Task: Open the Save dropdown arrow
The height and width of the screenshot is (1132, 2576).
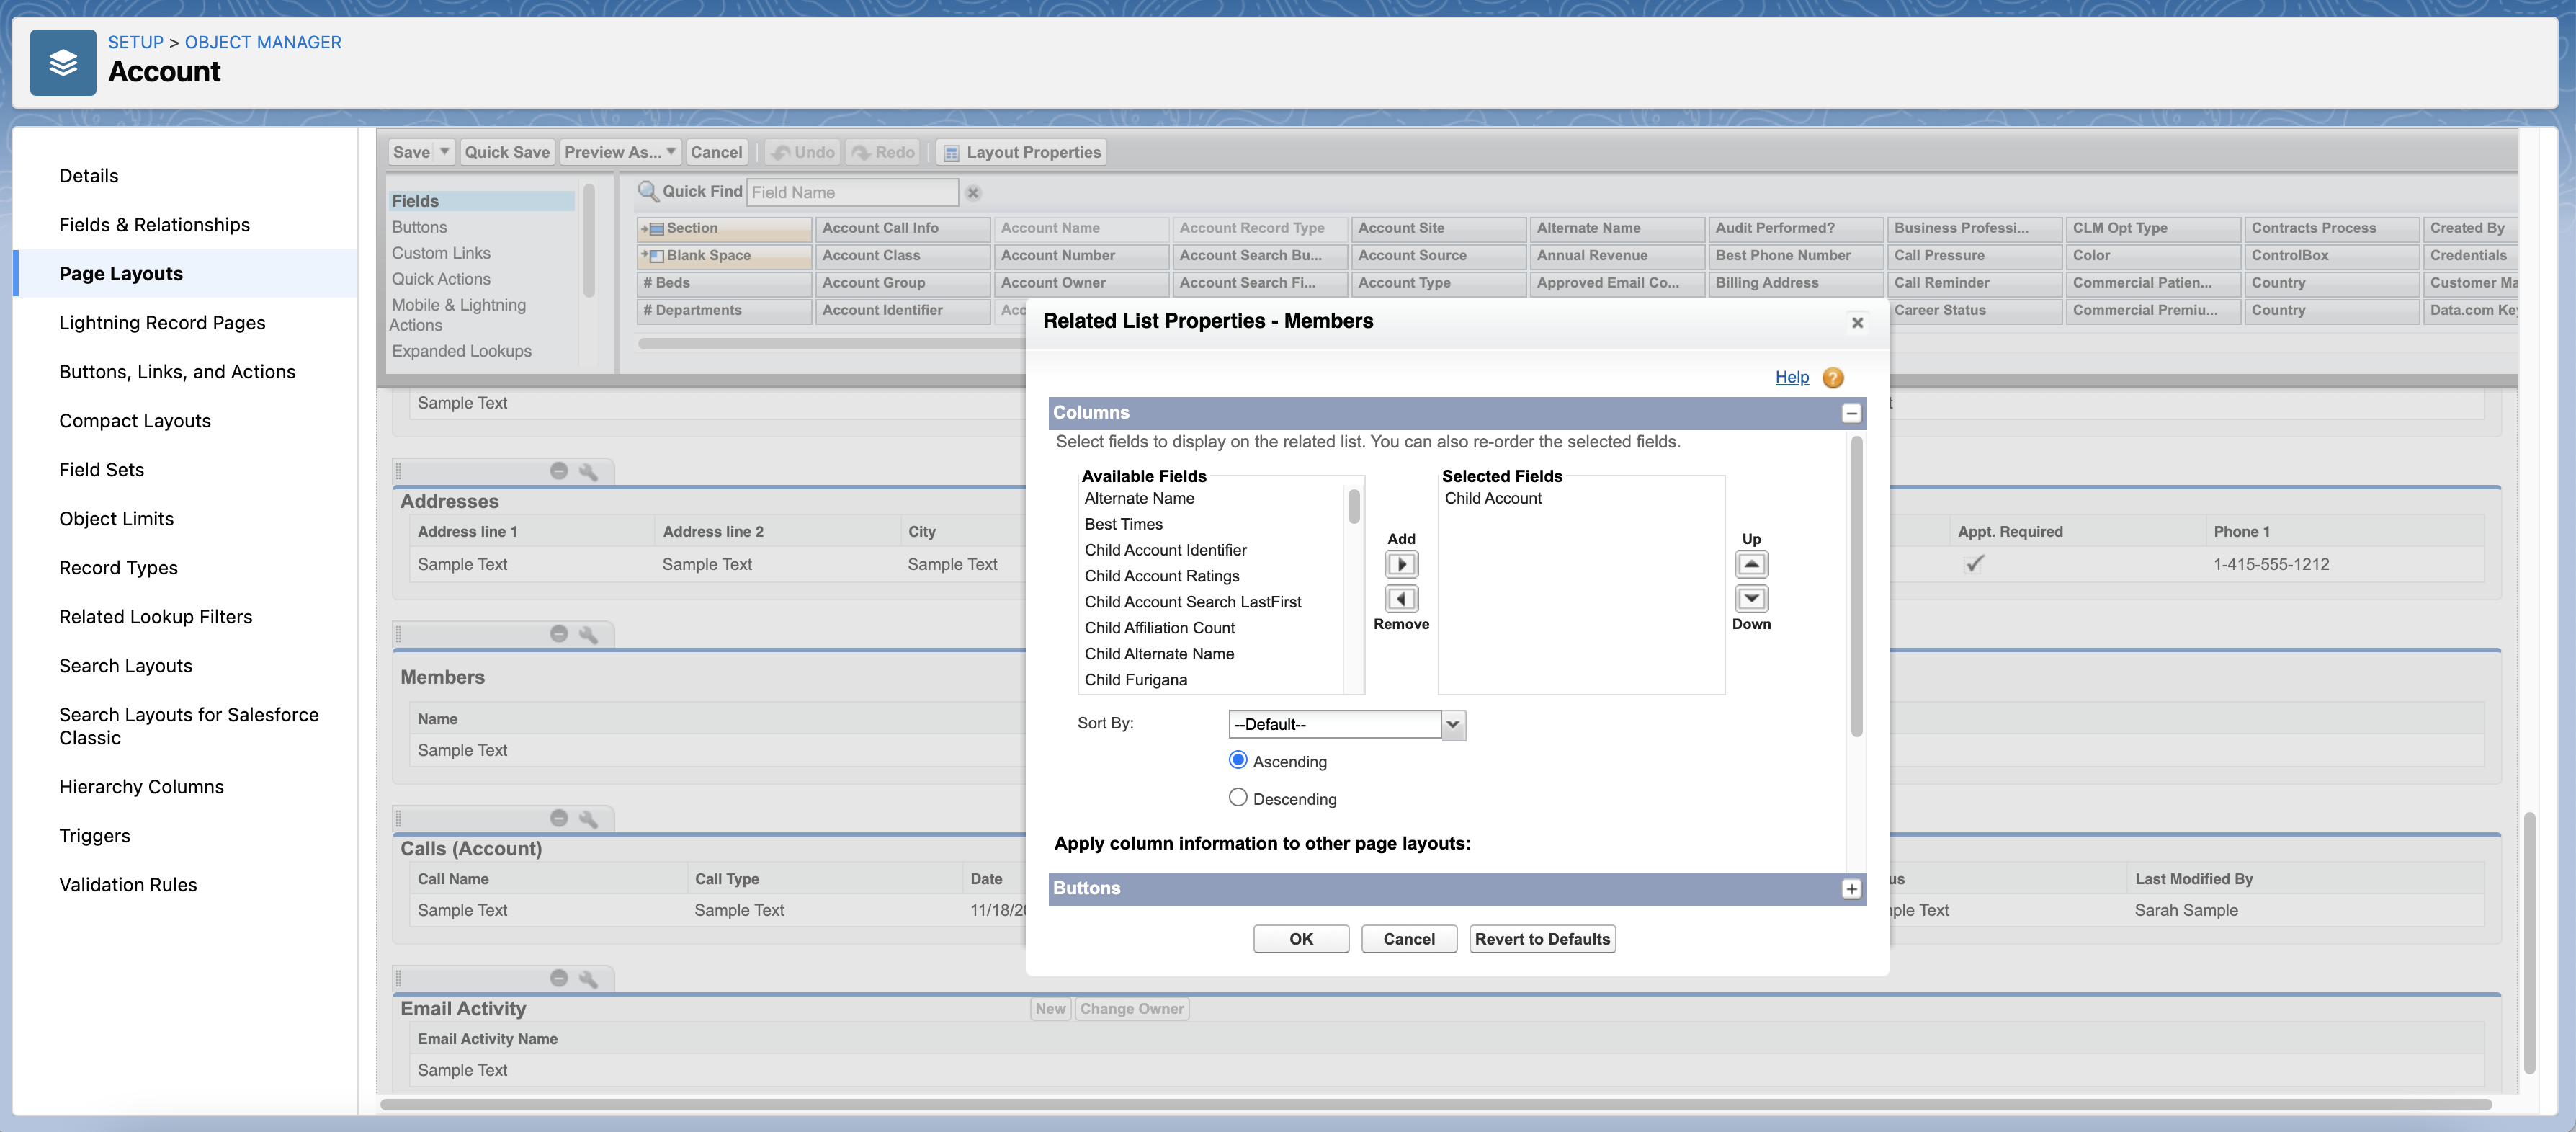Action: [x=445, y=152]
